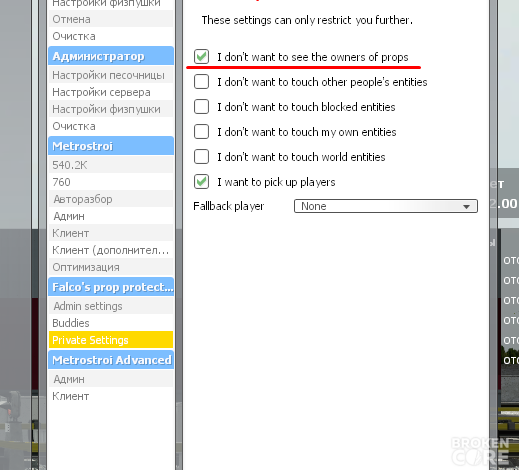Collapse the Metrostroi Advanced category header
Image resolution: width=519 pixels, height=470 pixels.
point(111,360)
